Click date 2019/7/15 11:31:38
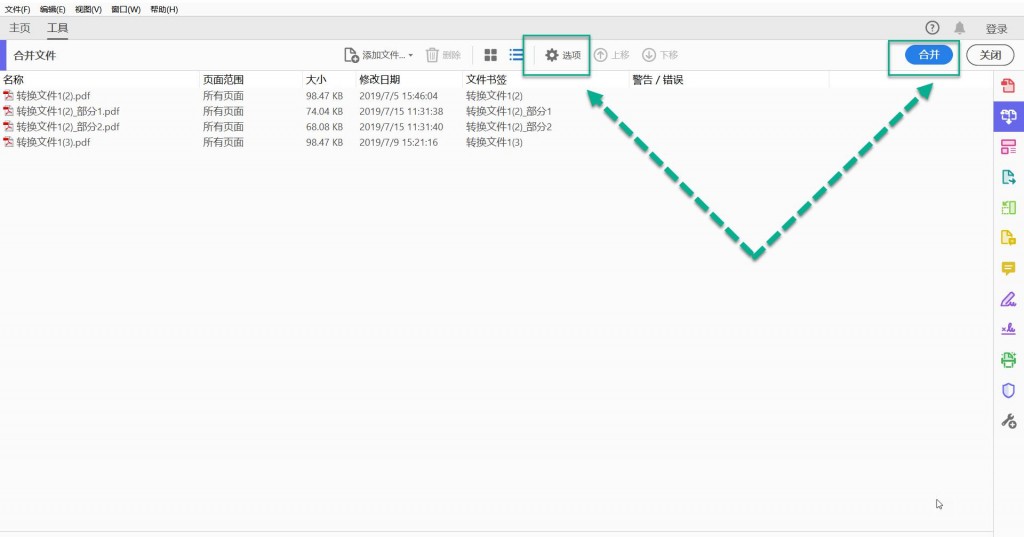The width and height of the screenshot is (1024, 537). pos(401,111)
